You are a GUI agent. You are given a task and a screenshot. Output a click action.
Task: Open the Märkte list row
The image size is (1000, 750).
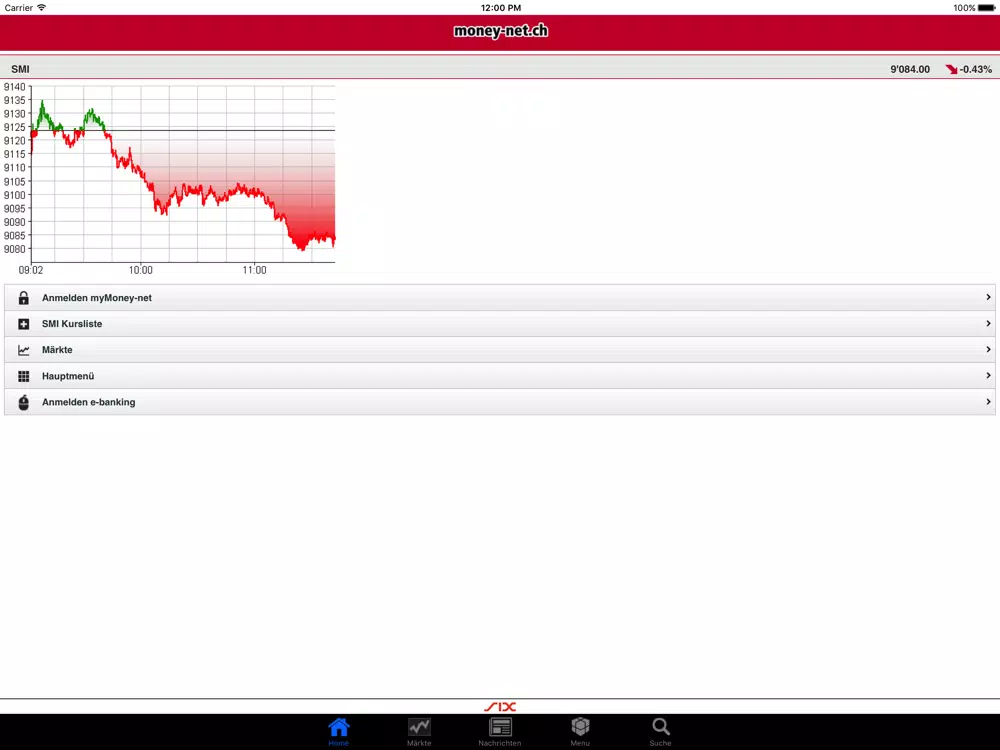click(500, 350)
